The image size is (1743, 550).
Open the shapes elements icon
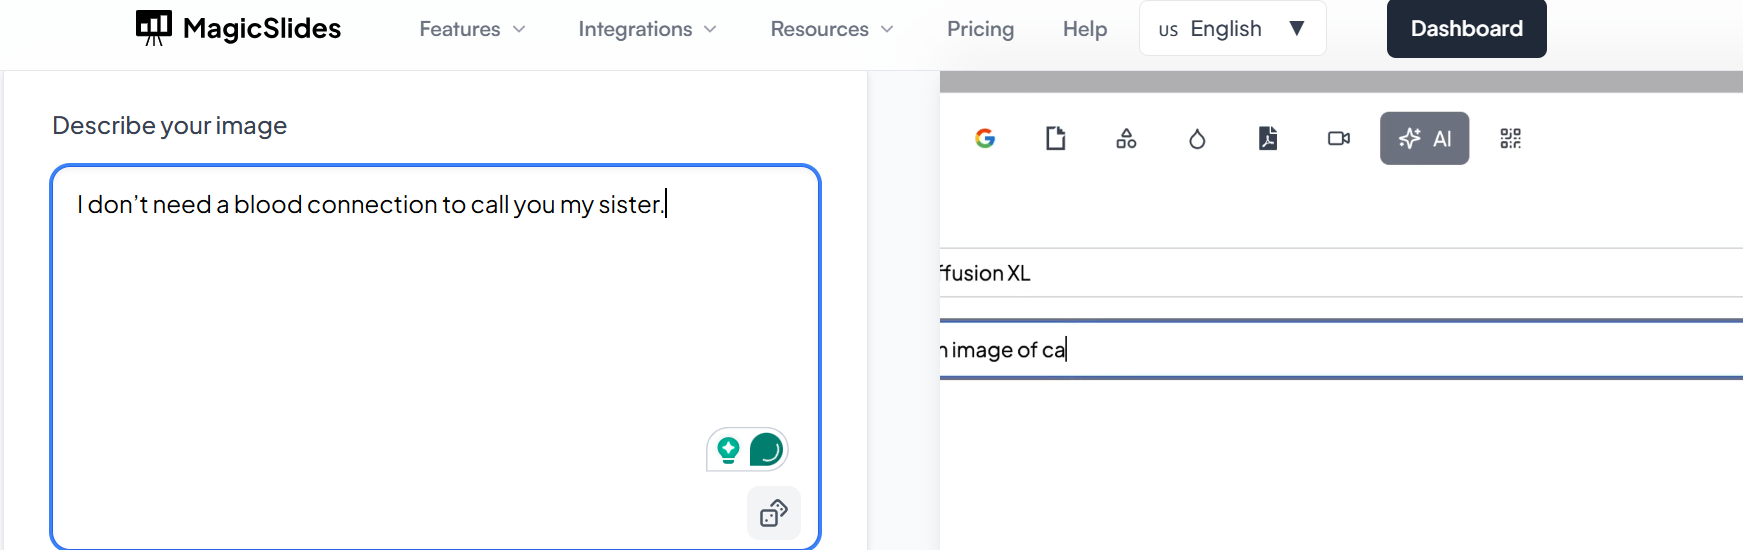(1126, 138)
